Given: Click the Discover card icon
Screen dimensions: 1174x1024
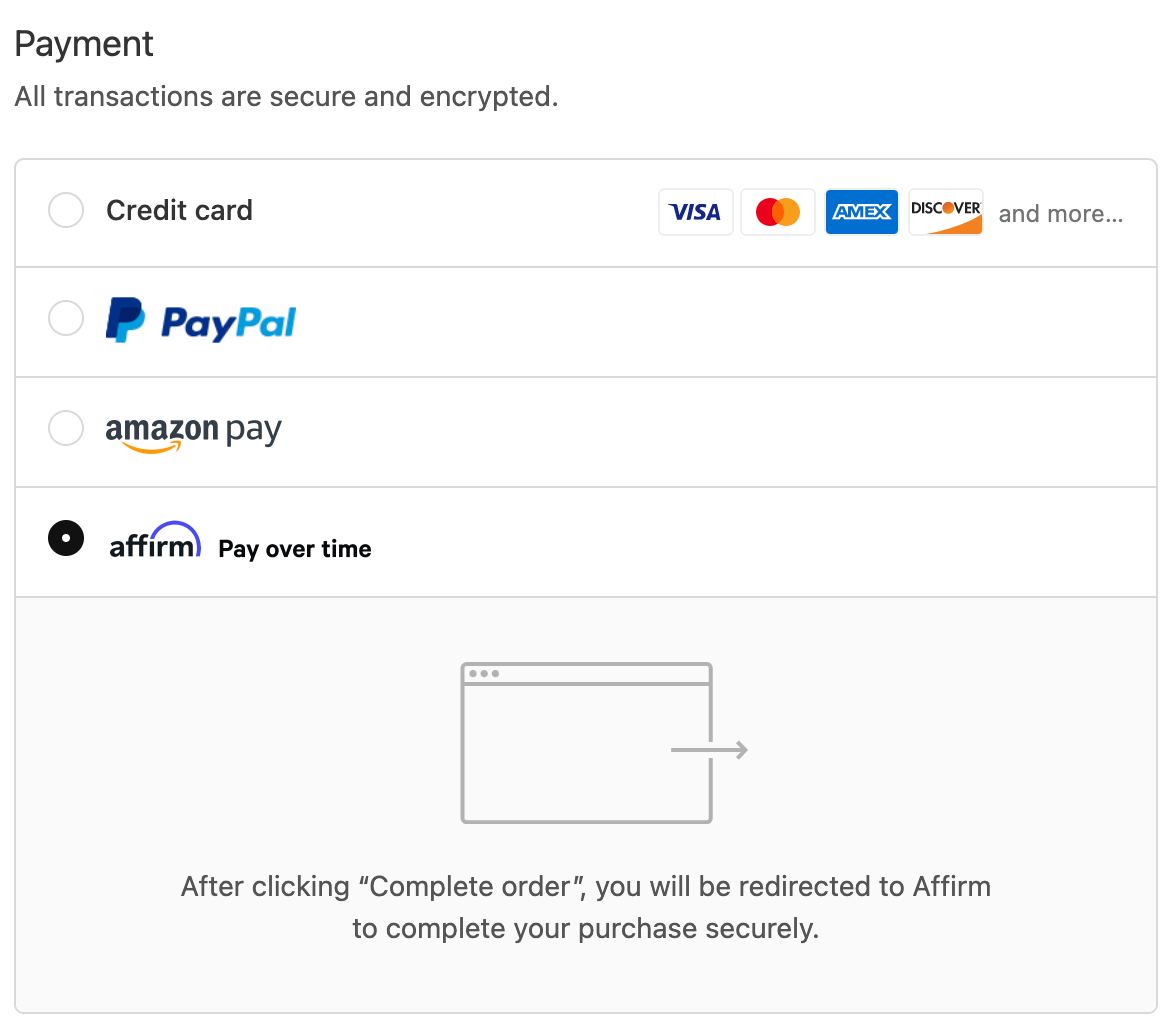Looking at the screenshot, I should click(x=946, y=212).
